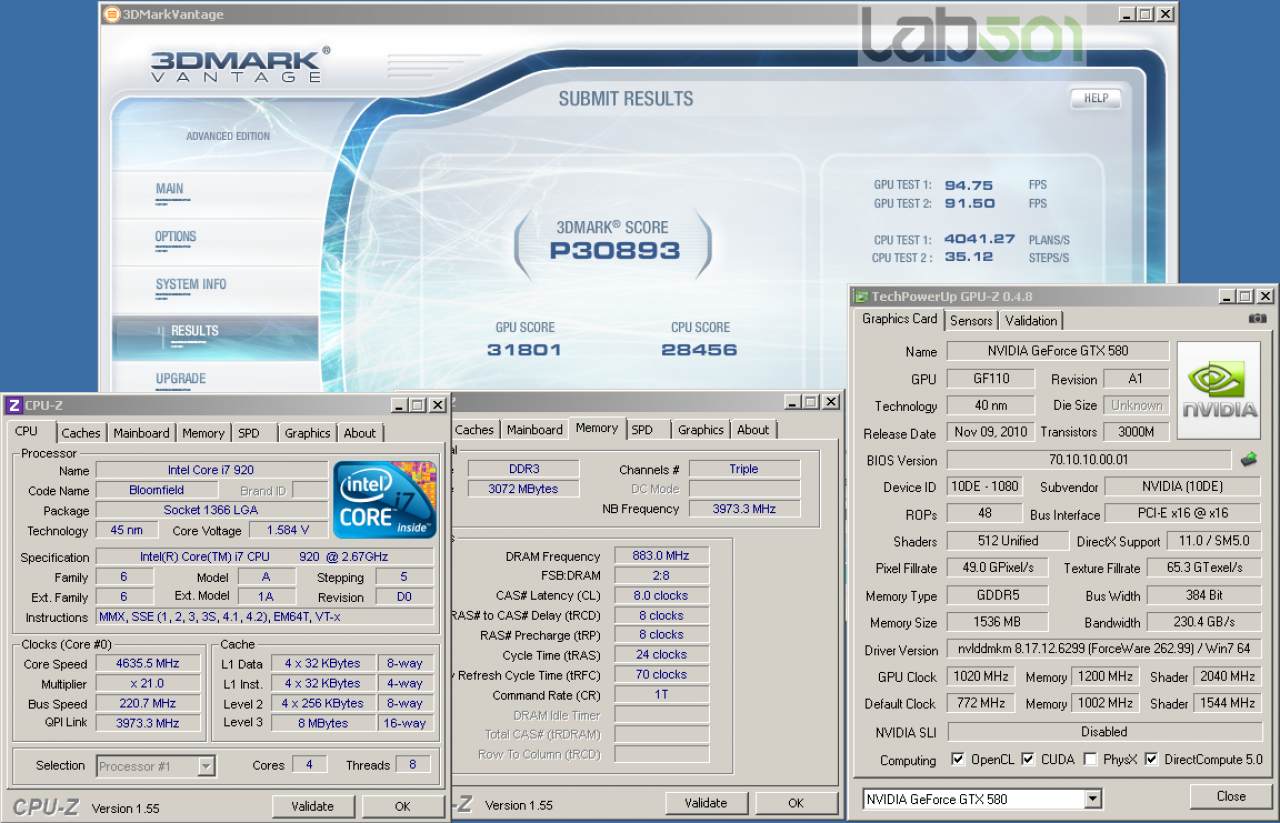This screenshot has height=823, width=1280.
Task: Click the NB Frequency value 3973.3 MHz
Action: pyautogui.click(x=744, y=509)
